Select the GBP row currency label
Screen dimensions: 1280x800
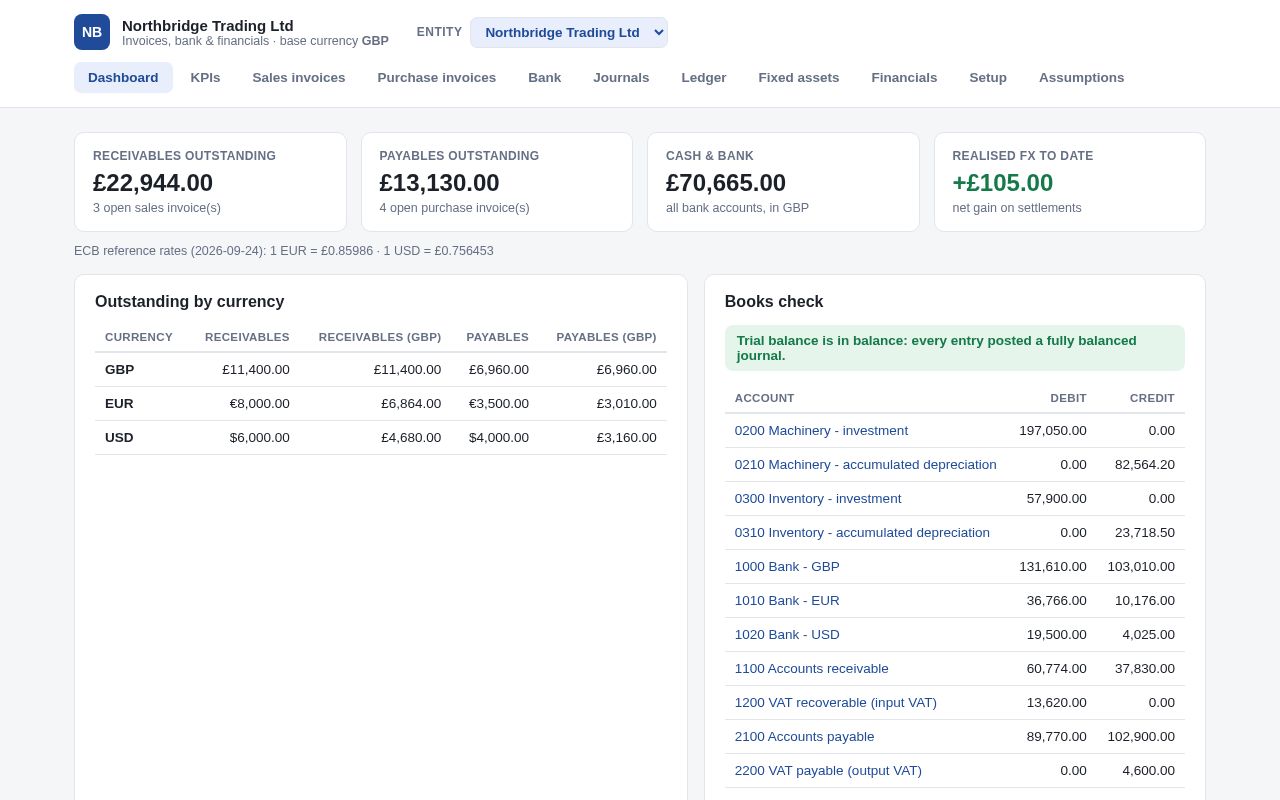click(x=119, y=370)
